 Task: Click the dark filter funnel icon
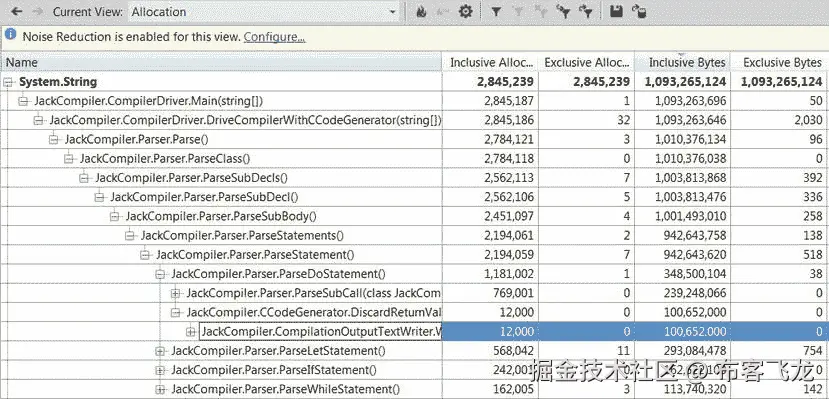tap(496, 11)
